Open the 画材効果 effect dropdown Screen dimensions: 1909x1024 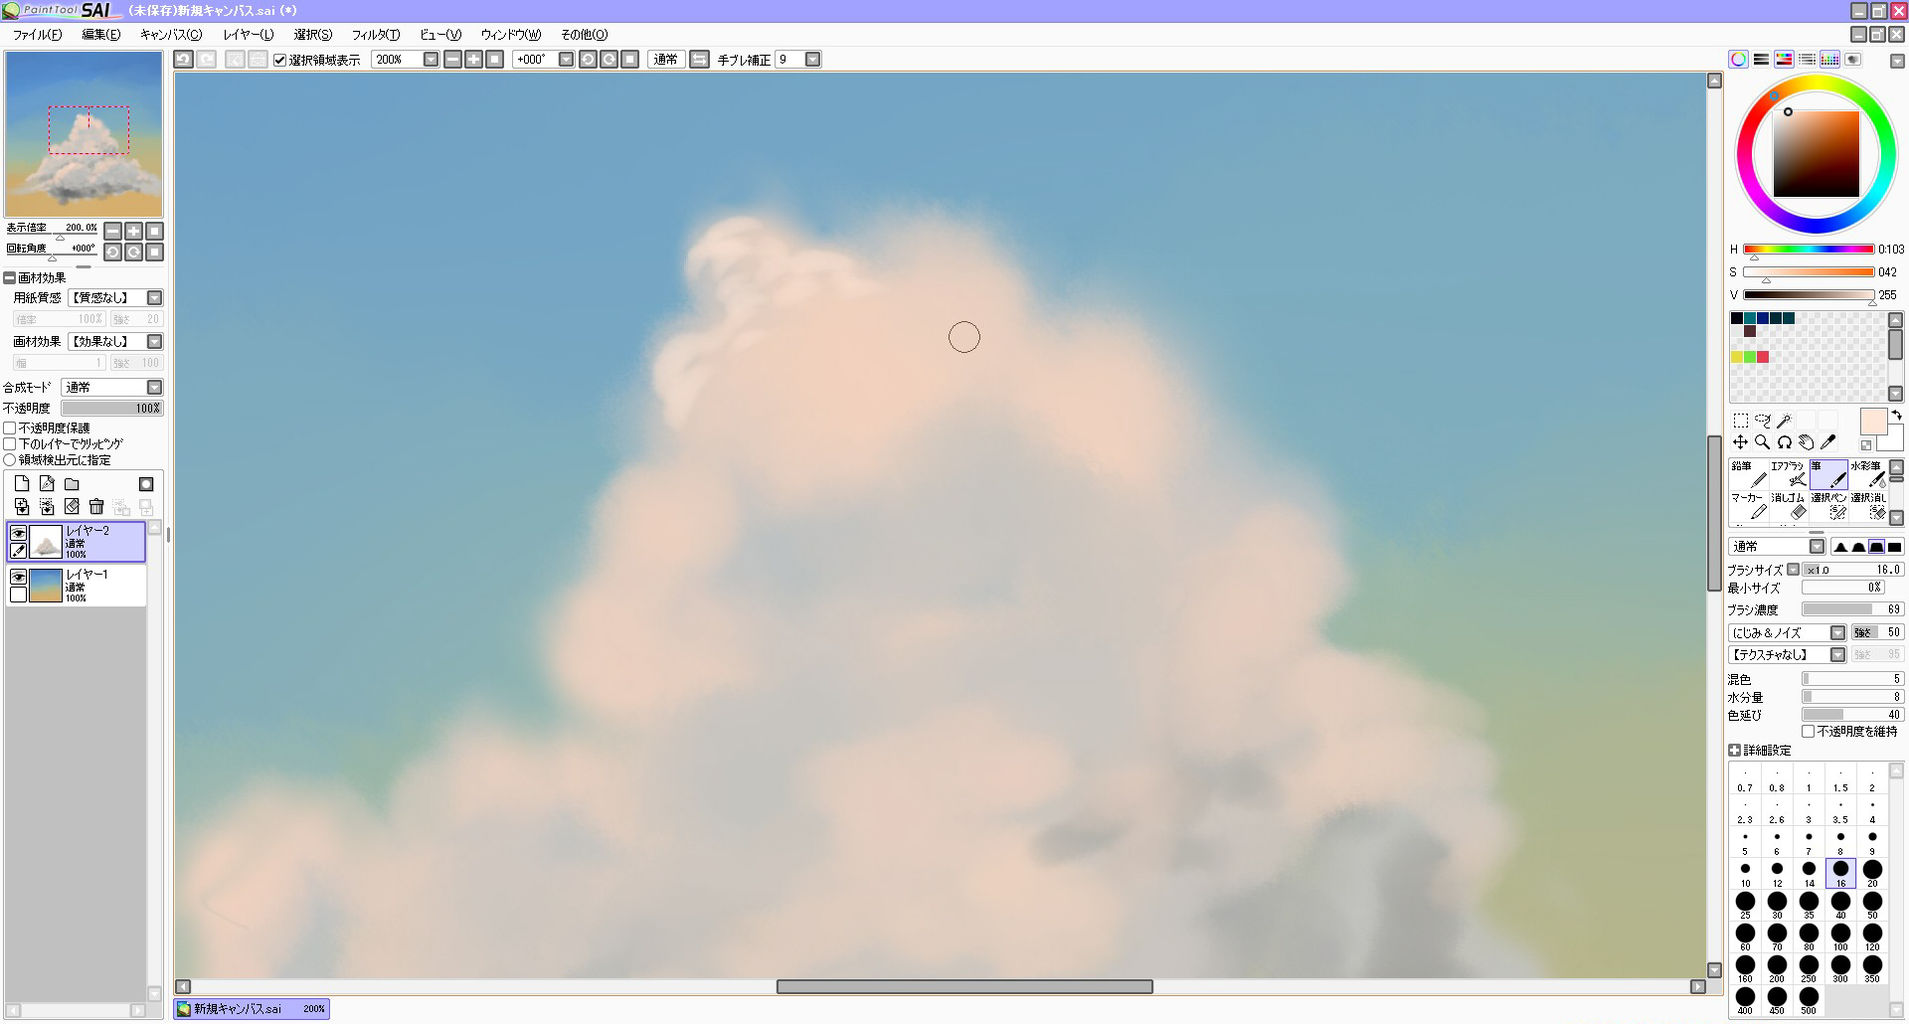[154, 342]
